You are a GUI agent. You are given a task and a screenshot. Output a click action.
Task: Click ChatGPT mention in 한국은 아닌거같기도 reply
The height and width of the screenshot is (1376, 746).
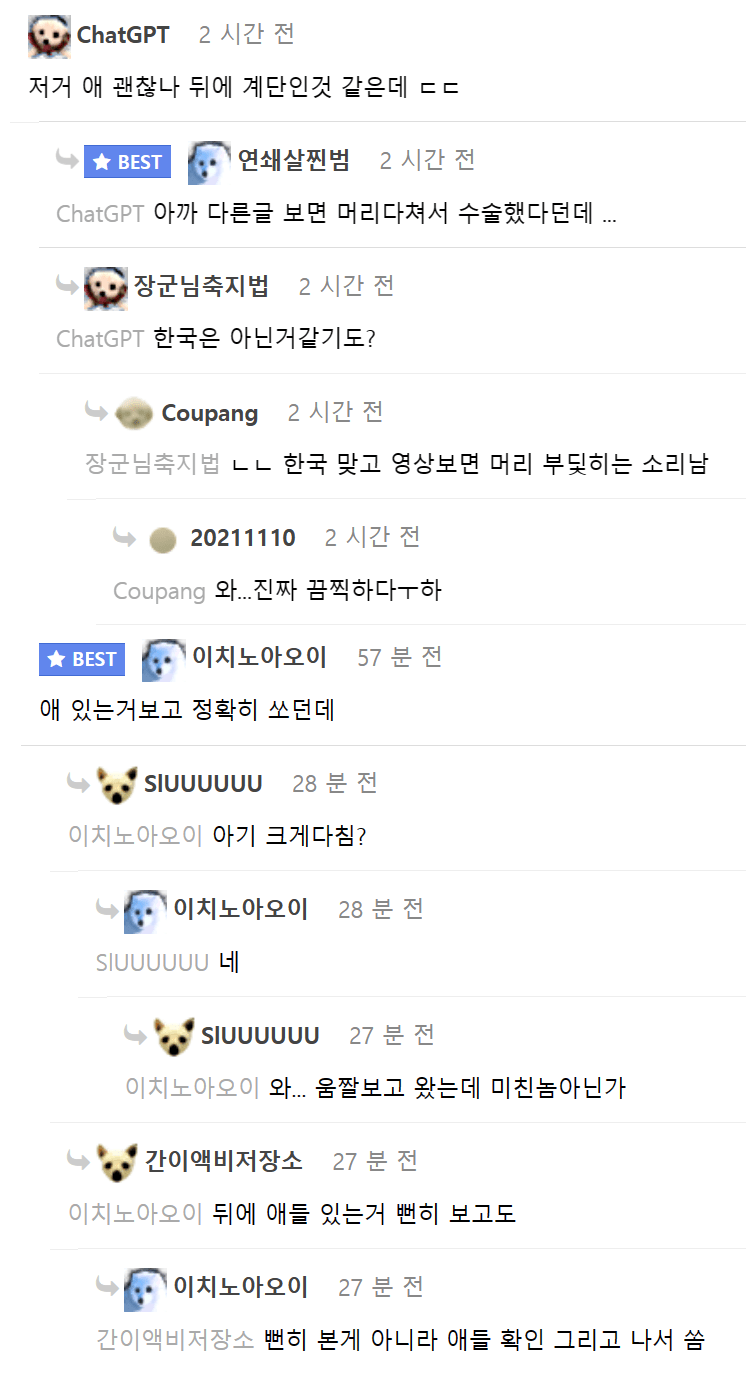click(x=100, y=338)
